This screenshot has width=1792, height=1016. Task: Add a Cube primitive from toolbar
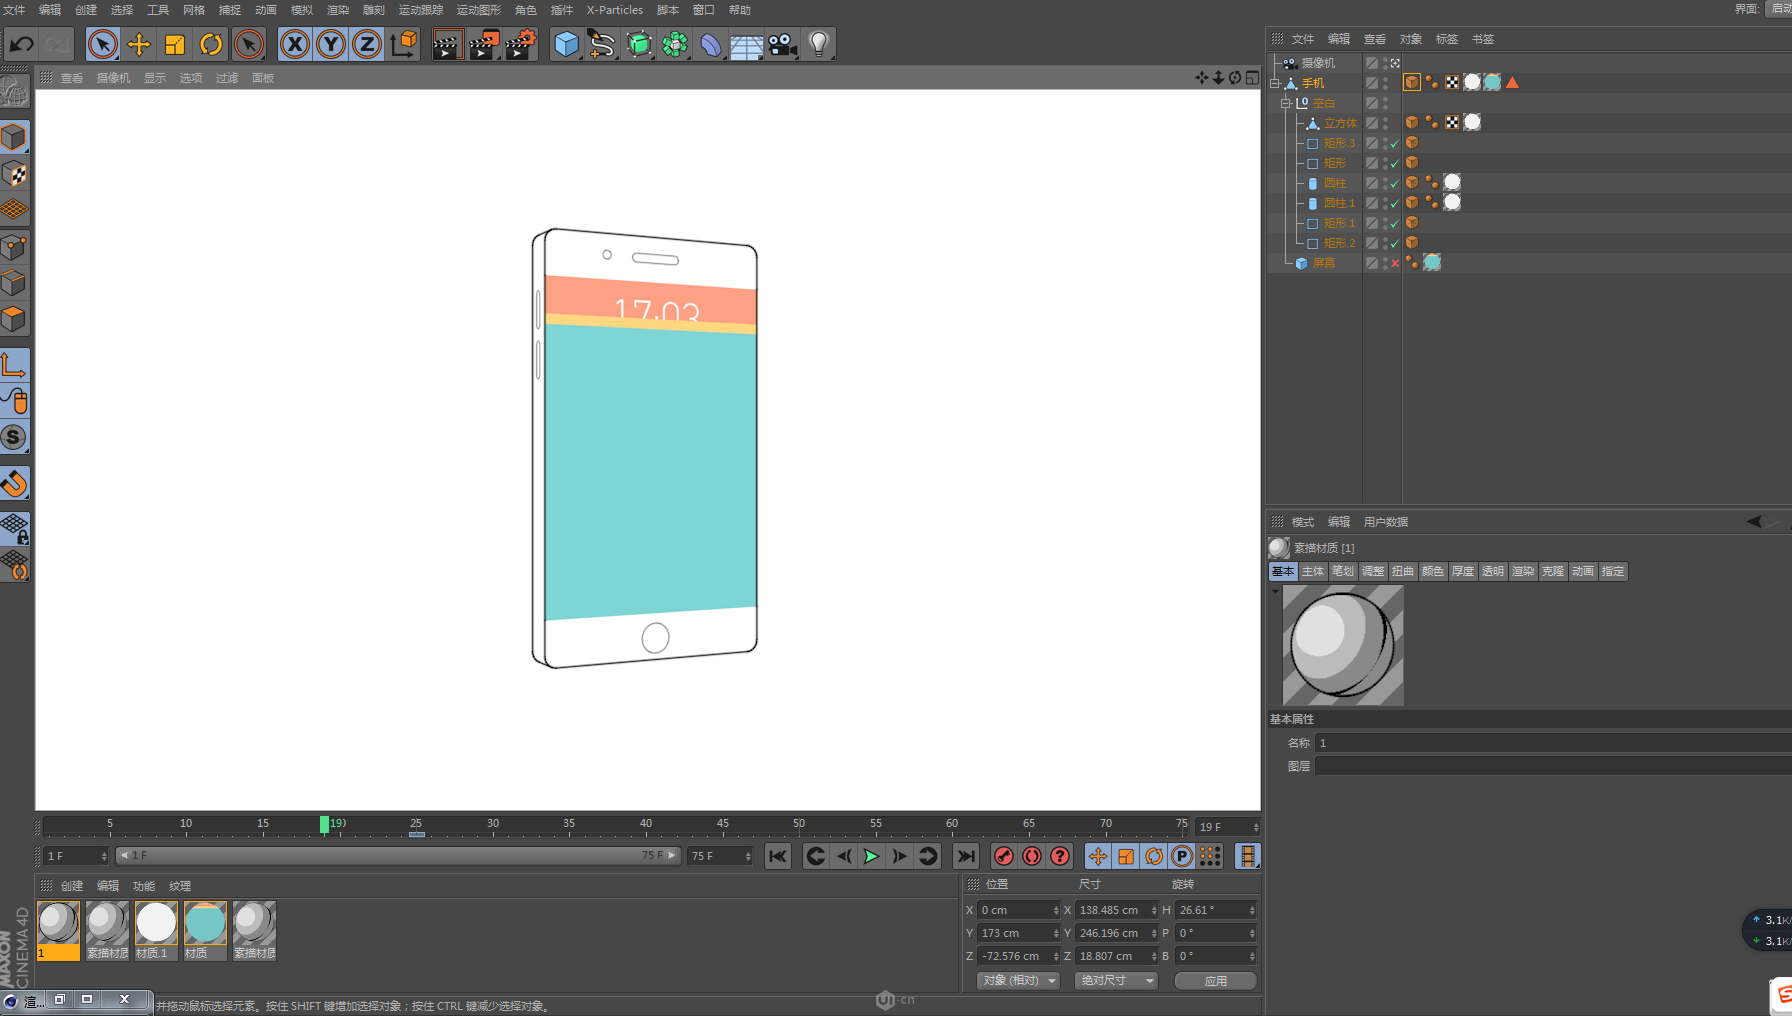click(x=566, y=44)
